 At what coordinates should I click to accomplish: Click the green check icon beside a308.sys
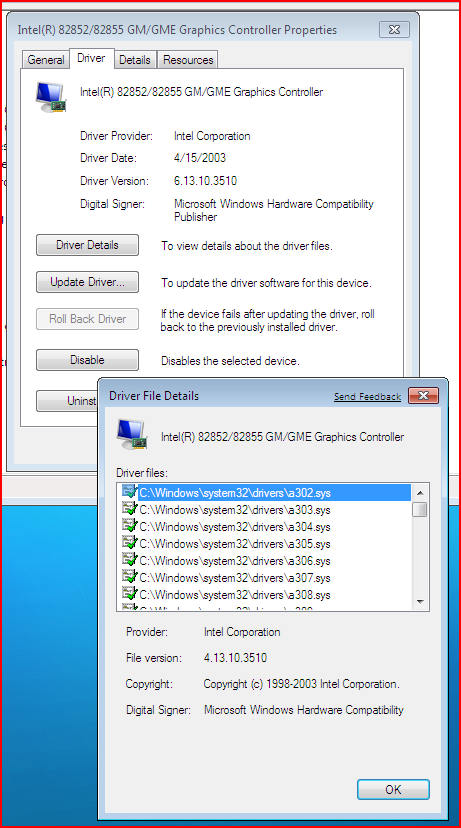coord(129,594)
